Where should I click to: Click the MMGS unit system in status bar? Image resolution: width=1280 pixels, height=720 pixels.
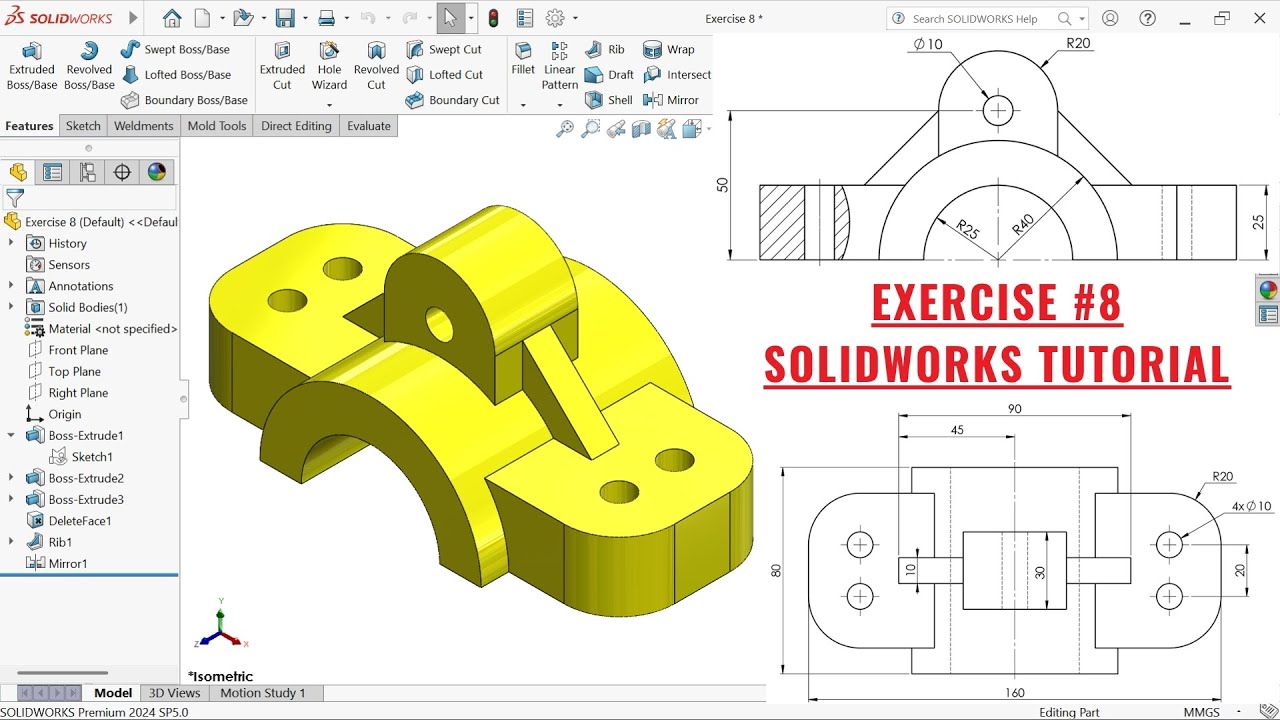pos(1201,712)
